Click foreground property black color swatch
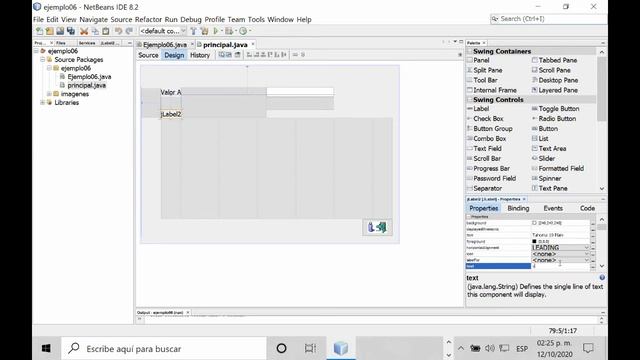Viewport: 640px width, 360px height. point(534,242)
